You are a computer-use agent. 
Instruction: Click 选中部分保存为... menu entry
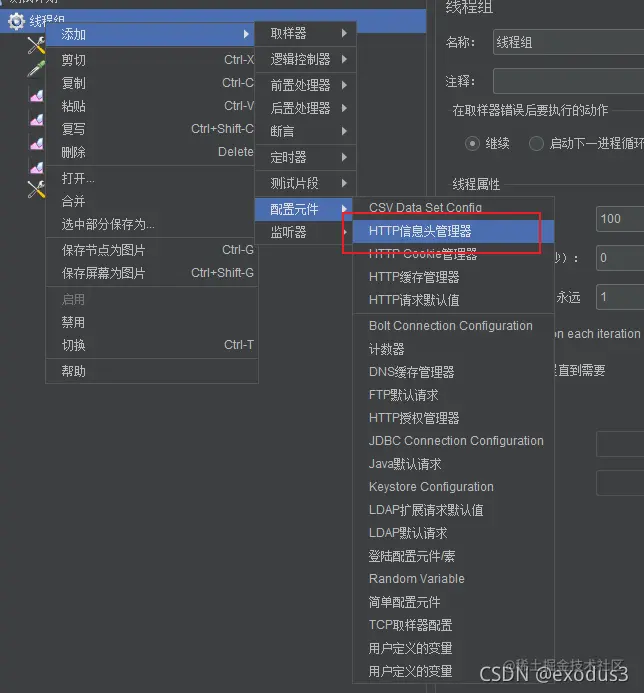click(x=152, y=224)
